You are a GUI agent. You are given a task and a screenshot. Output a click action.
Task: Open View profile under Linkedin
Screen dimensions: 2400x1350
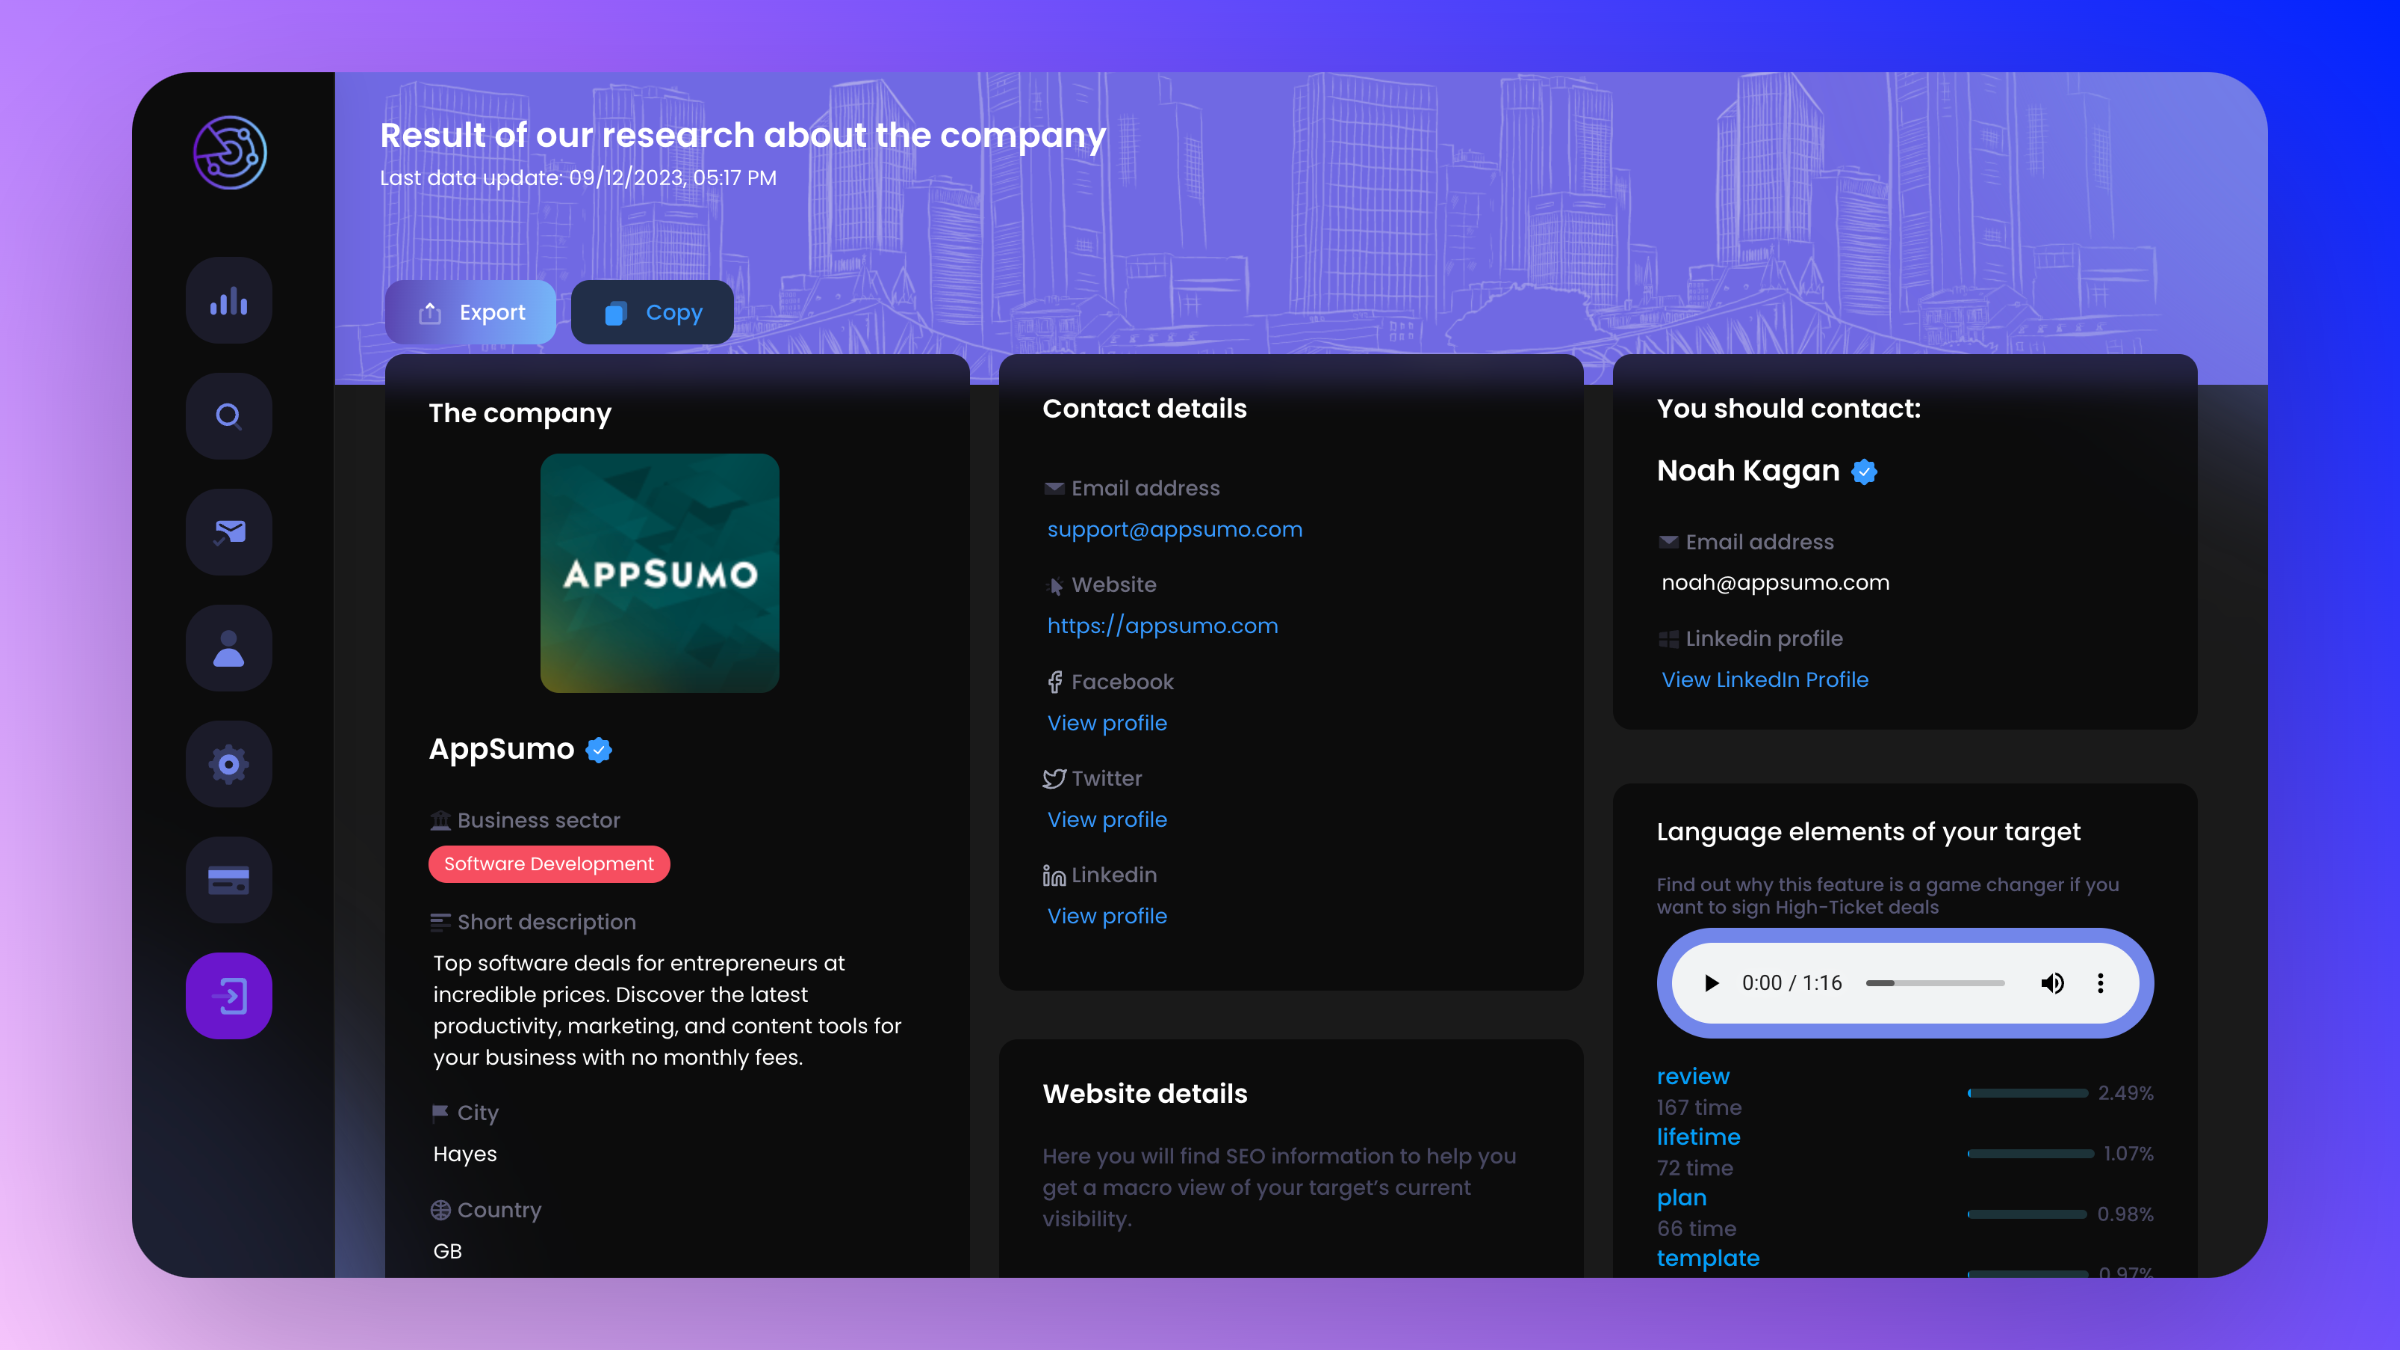click(x=1107, y=916)
